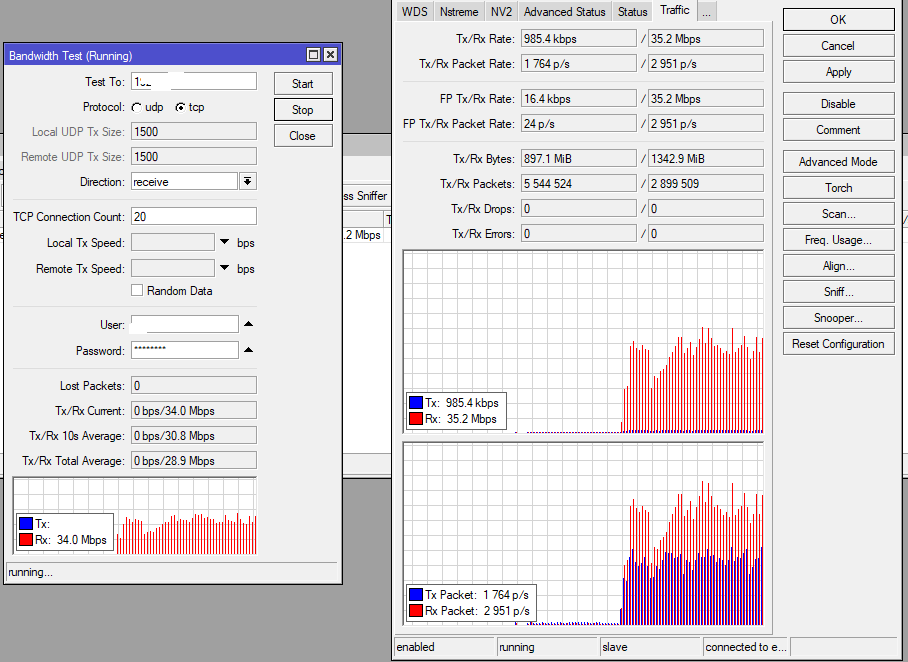This screenshot has height=662, width=908.
Task: Click the 'slave' status bar entry
Action: (649, 646)
